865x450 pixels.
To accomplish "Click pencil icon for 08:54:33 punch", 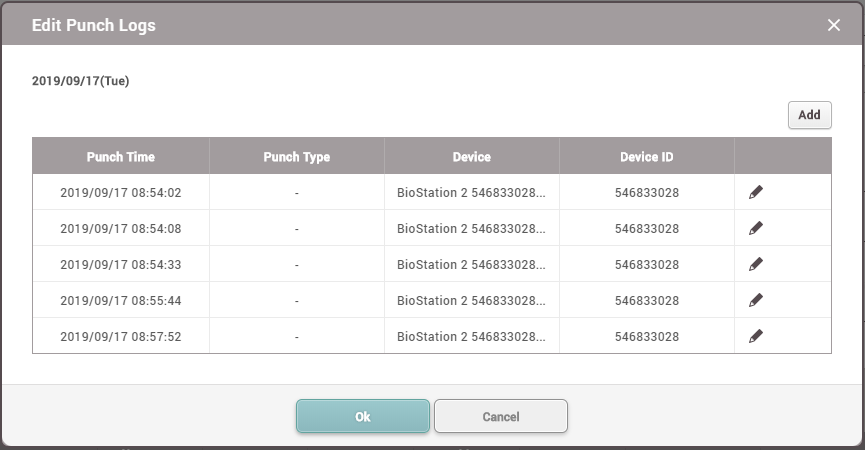I will tap(756, 264).
